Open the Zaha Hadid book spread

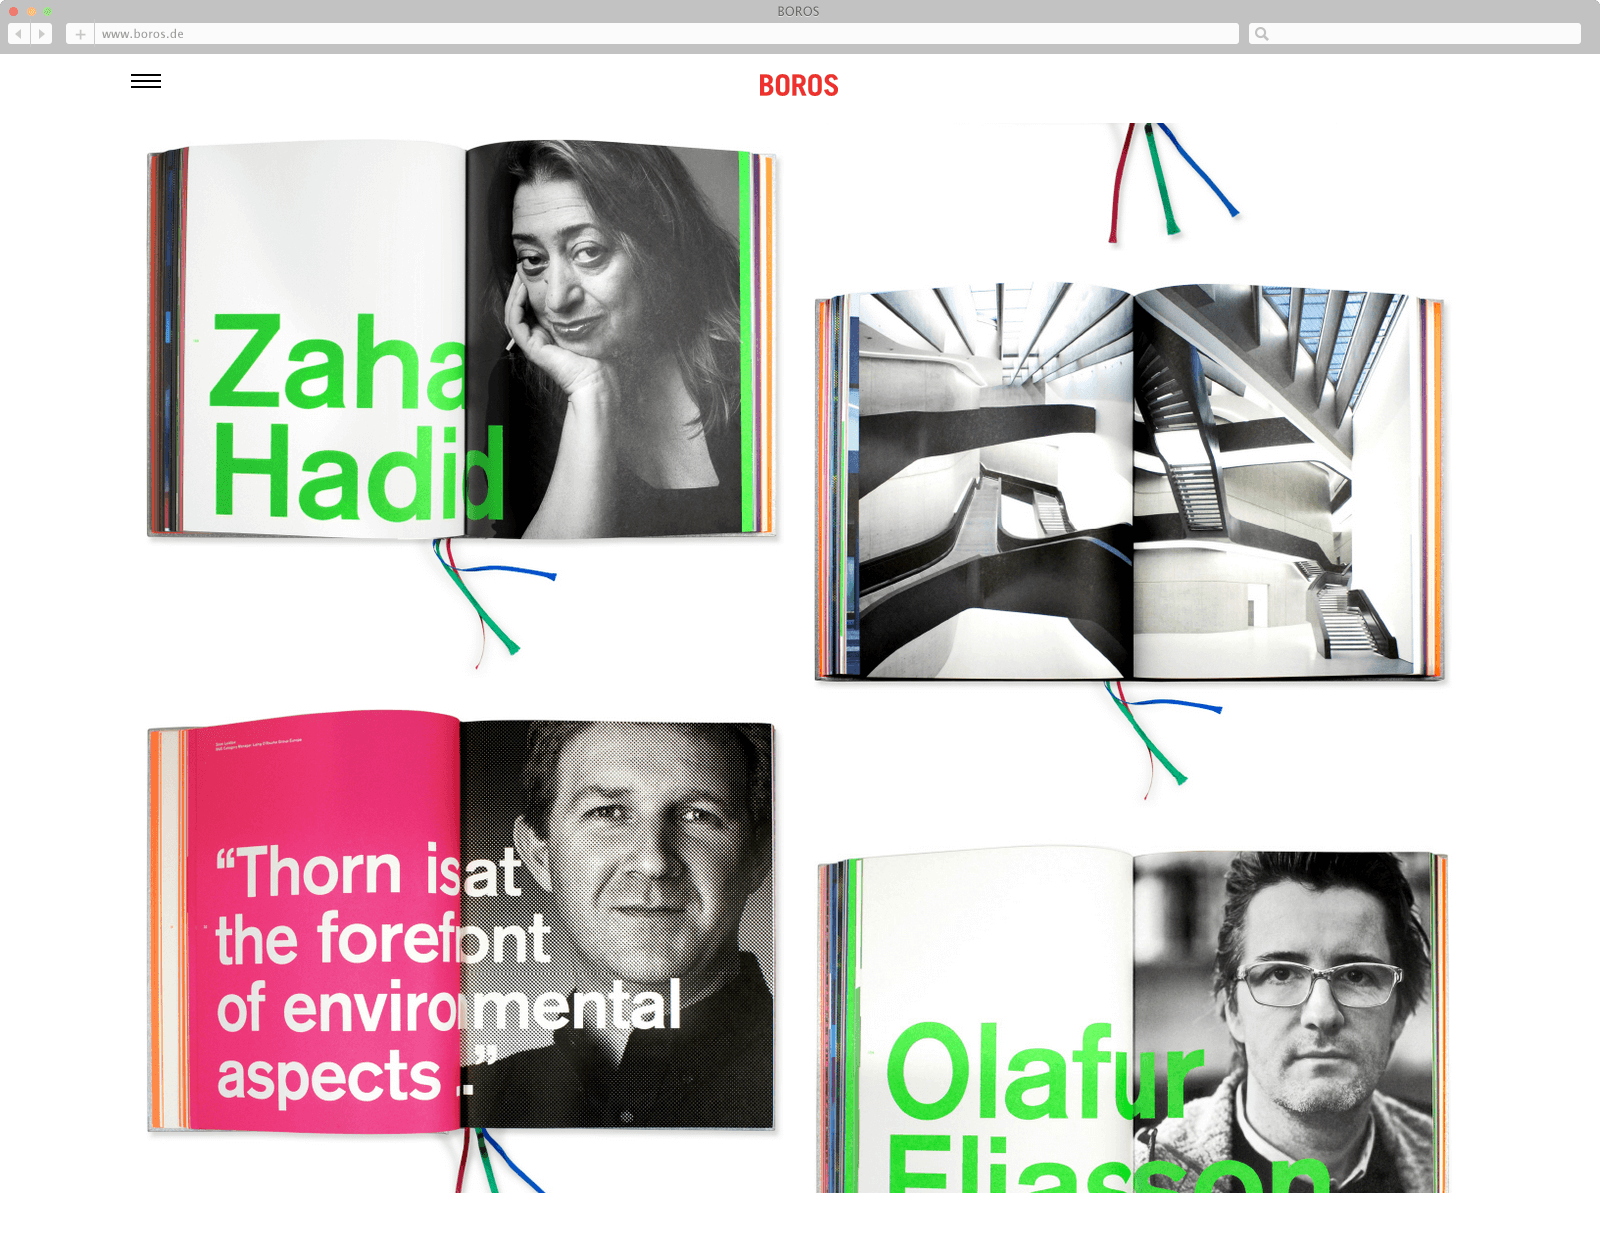pos(462,340)
